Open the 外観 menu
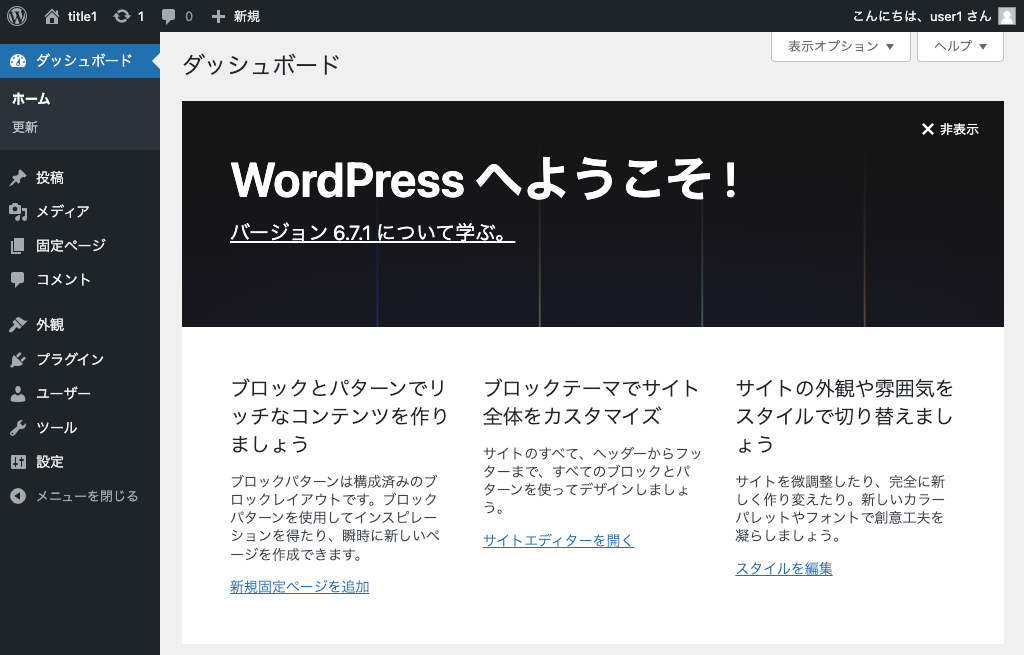The width and height of the screenshot is (1024, 655). [80, 325]
